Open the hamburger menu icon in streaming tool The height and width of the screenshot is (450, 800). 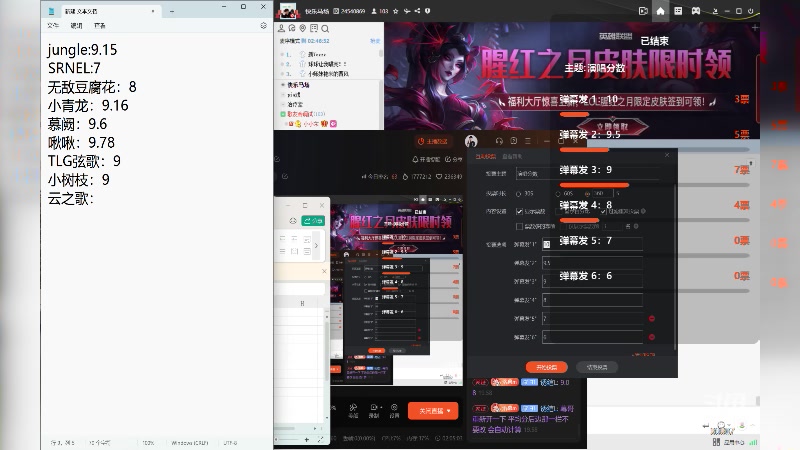(528, 141)
